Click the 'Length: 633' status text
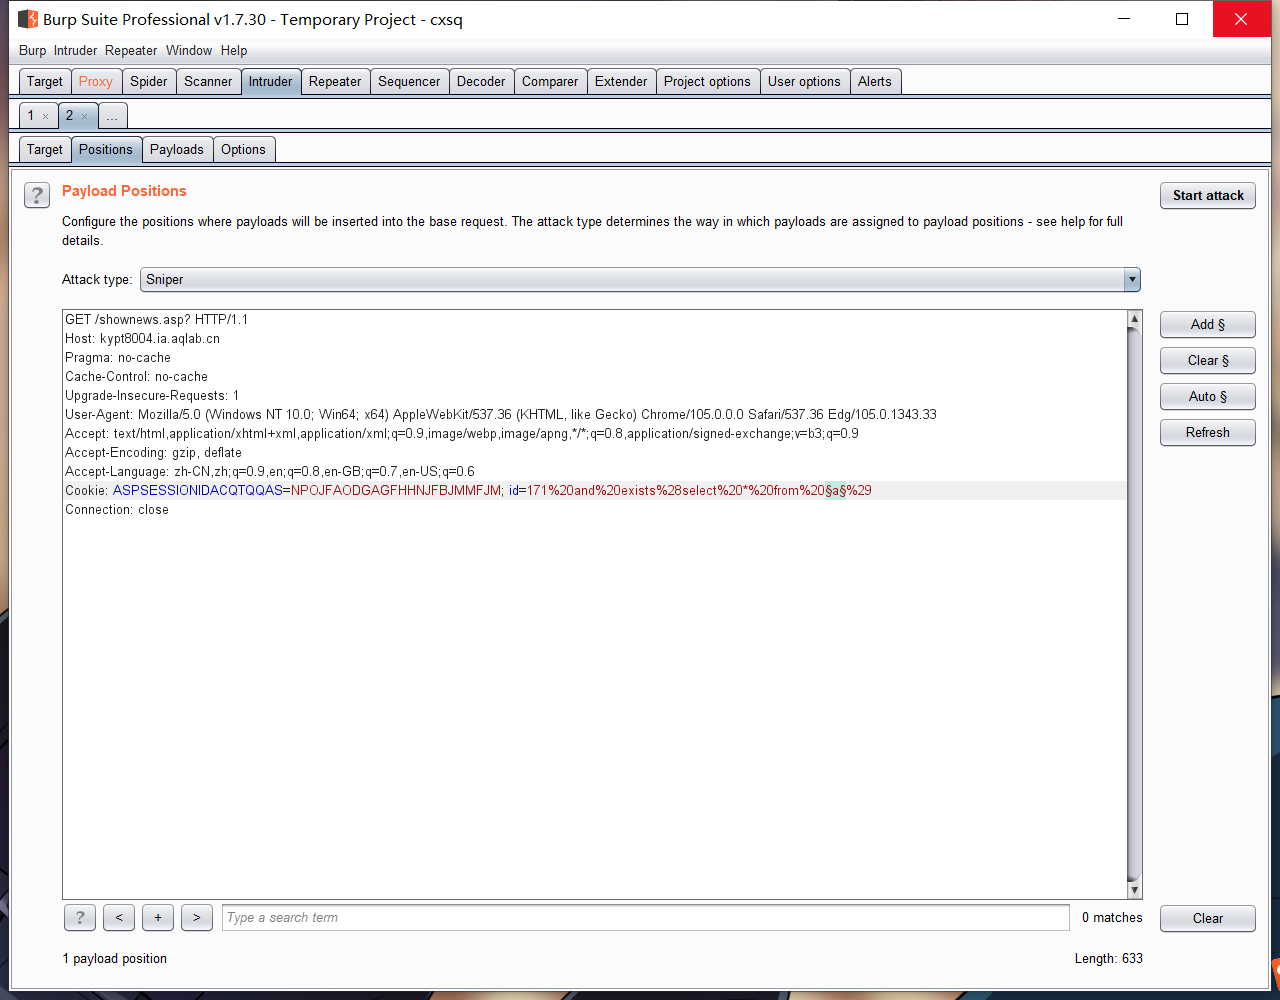The width and height of the screenshot is (1280, 1000). click(x=1109, y=959)
